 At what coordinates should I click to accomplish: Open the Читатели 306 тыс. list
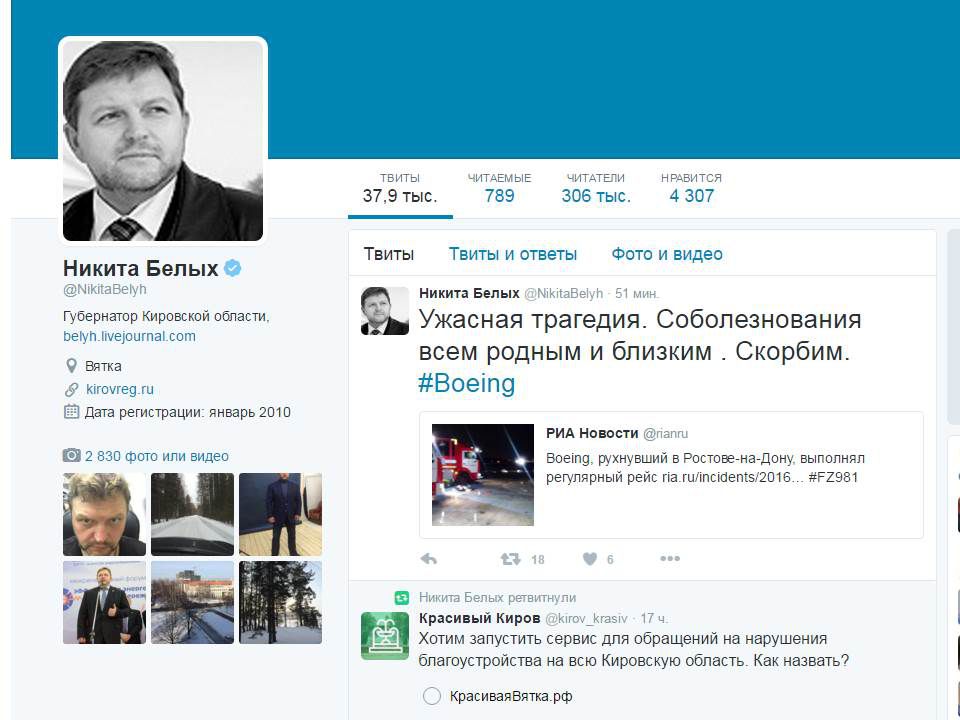click(x=596, y=188)
